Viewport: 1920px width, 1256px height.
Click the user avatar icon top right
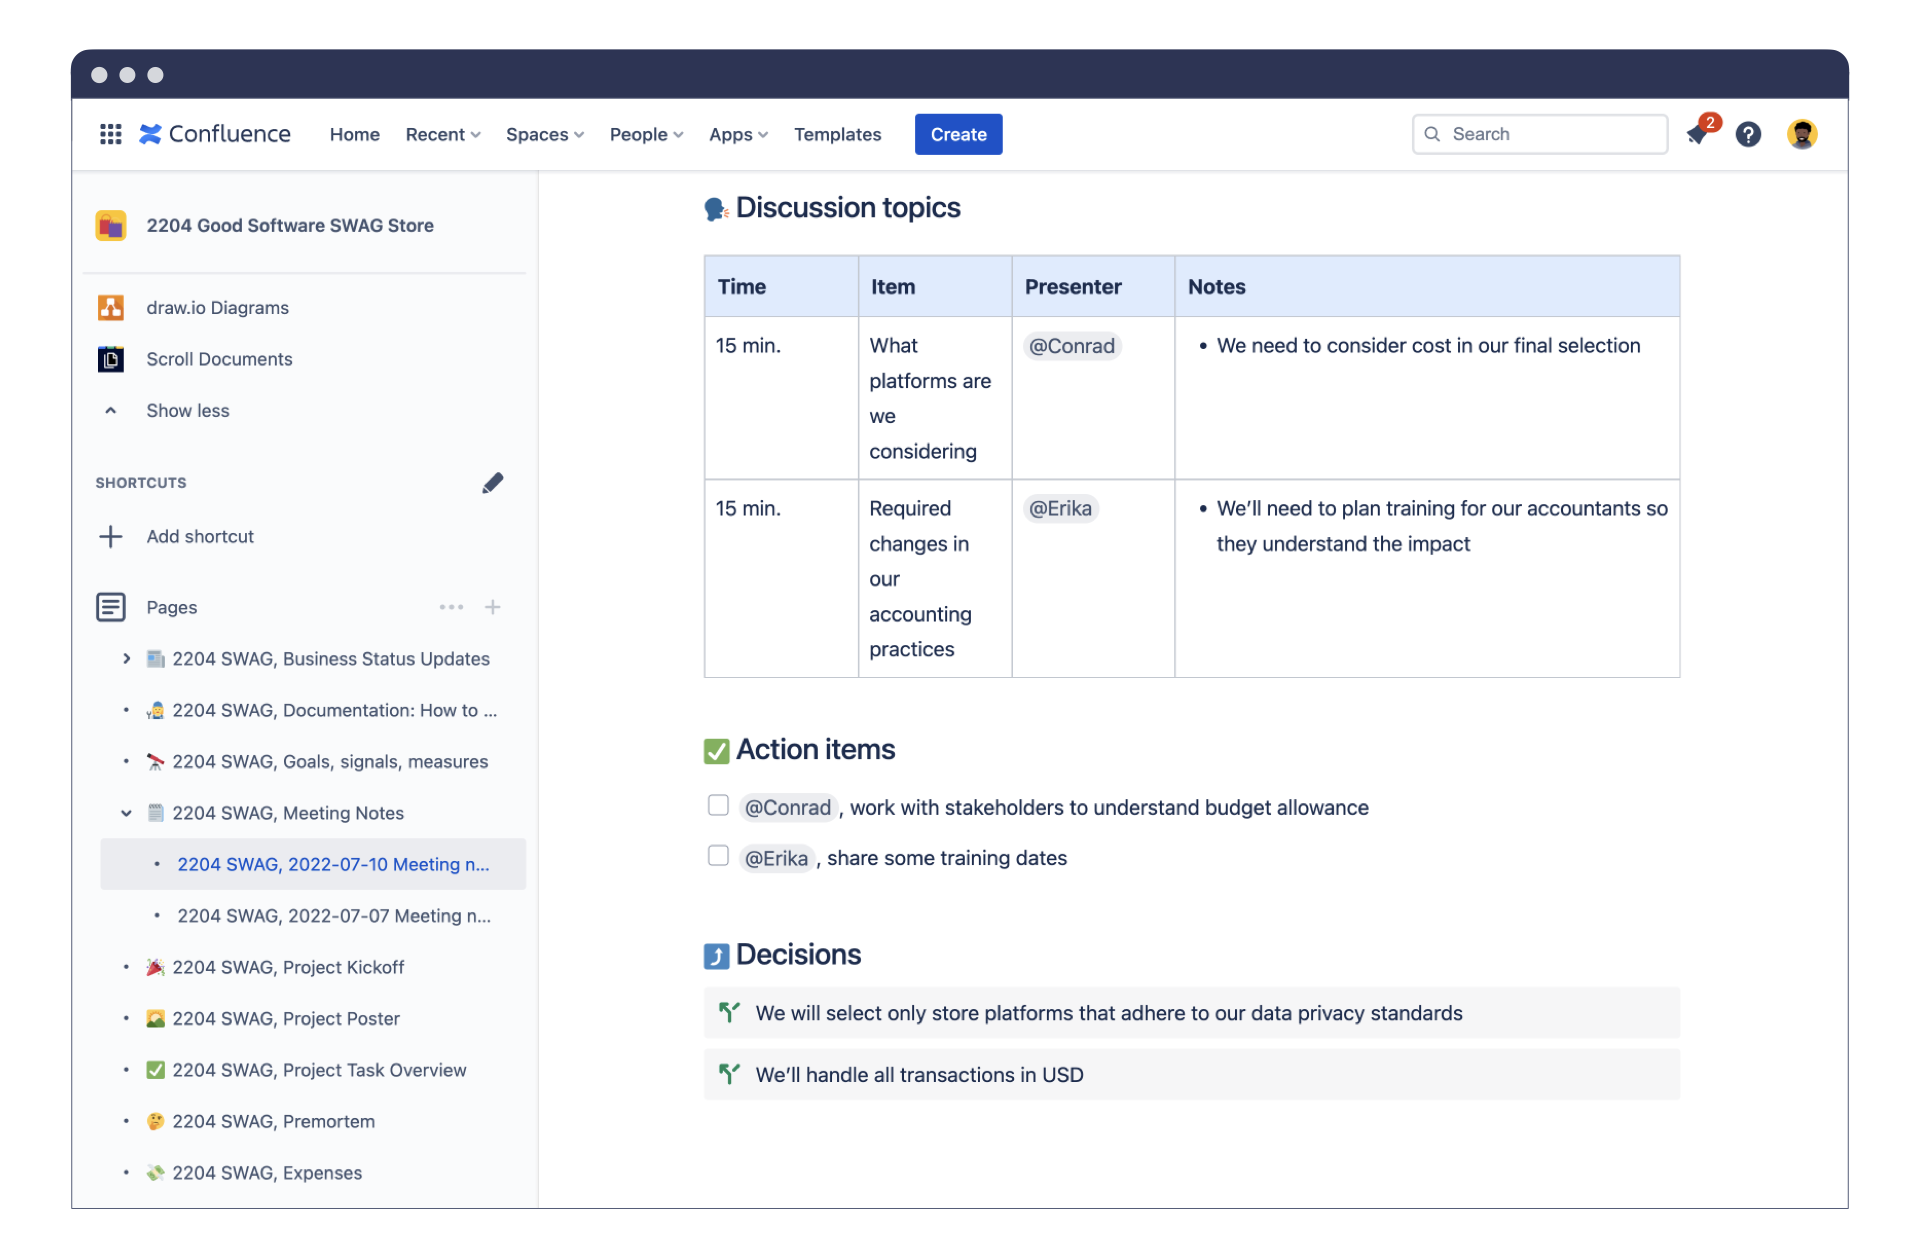pos(1802,133)
